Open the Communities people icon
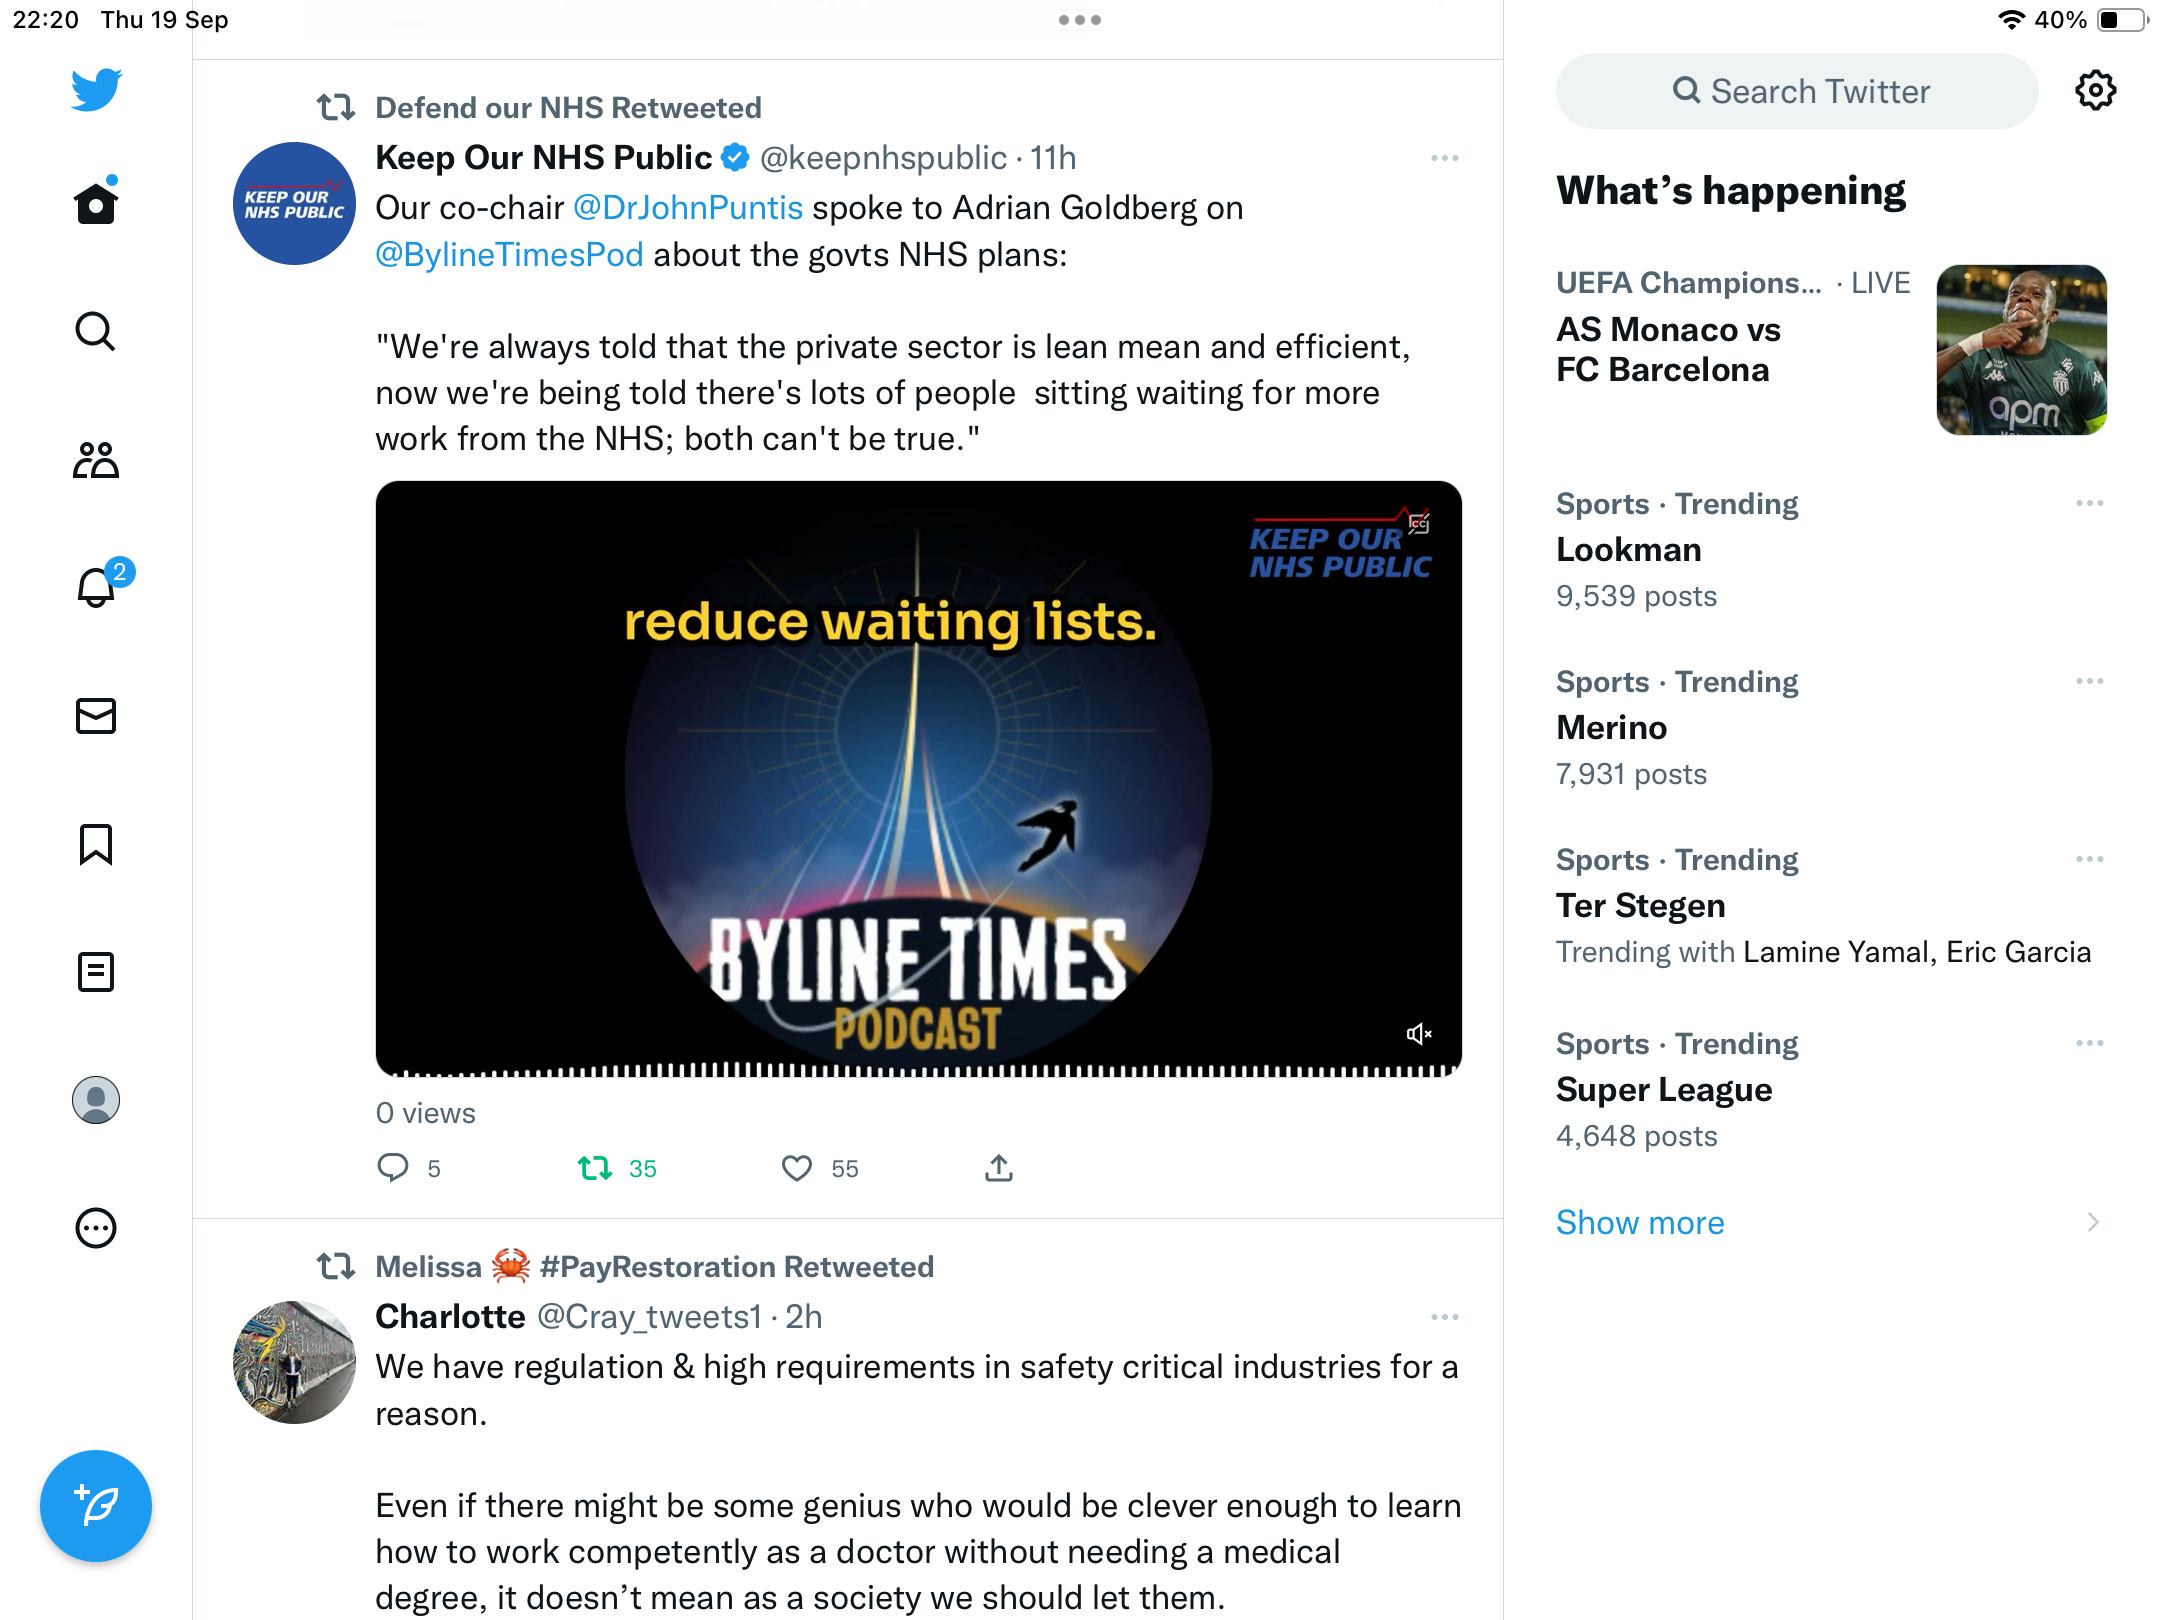This screenshot has width=2160, height=1620. coord(96,460)
